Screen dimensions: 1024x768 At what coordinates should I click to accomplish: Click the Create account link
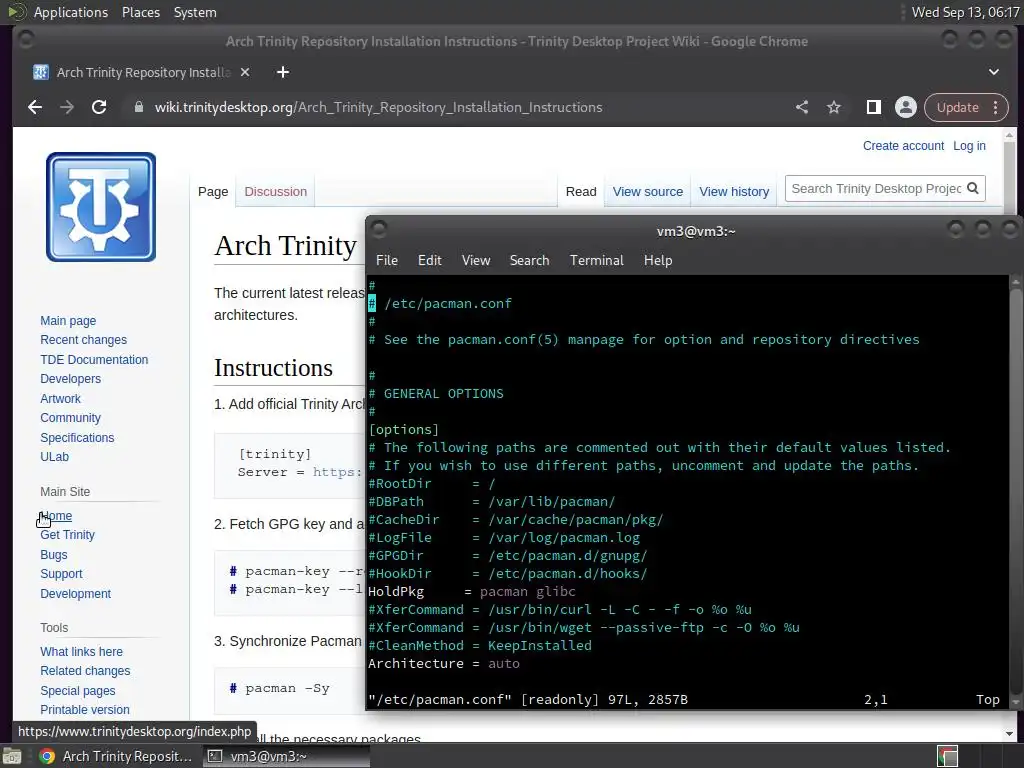[x=903, y=146]
